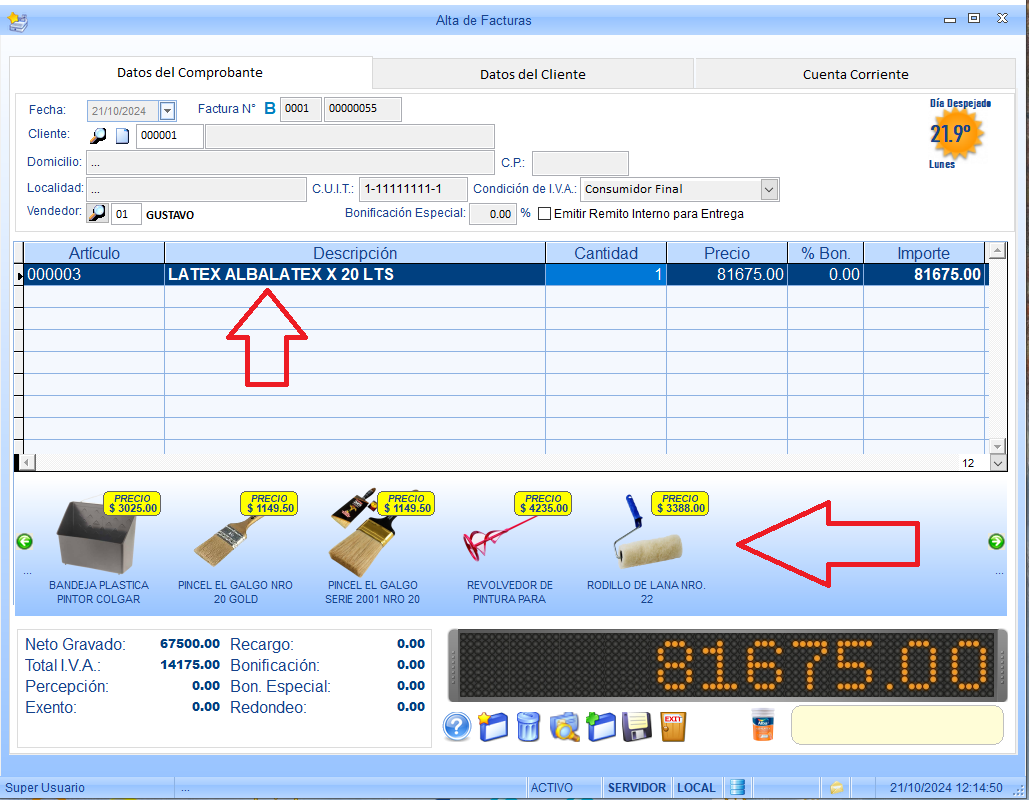Click the add folder icon with green plus
The image size is (1029, 800).
pos(600,727)
